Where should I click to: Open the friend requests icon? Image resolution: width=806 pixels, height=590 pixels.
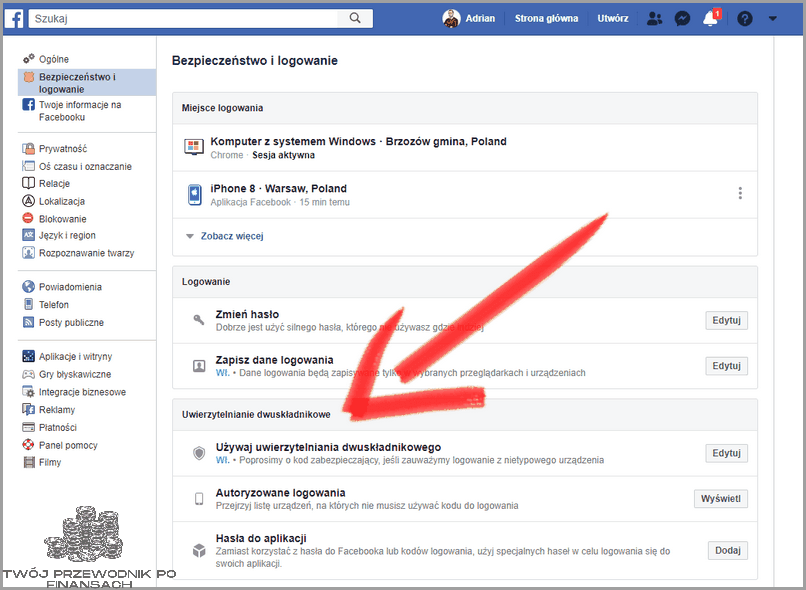654,17
